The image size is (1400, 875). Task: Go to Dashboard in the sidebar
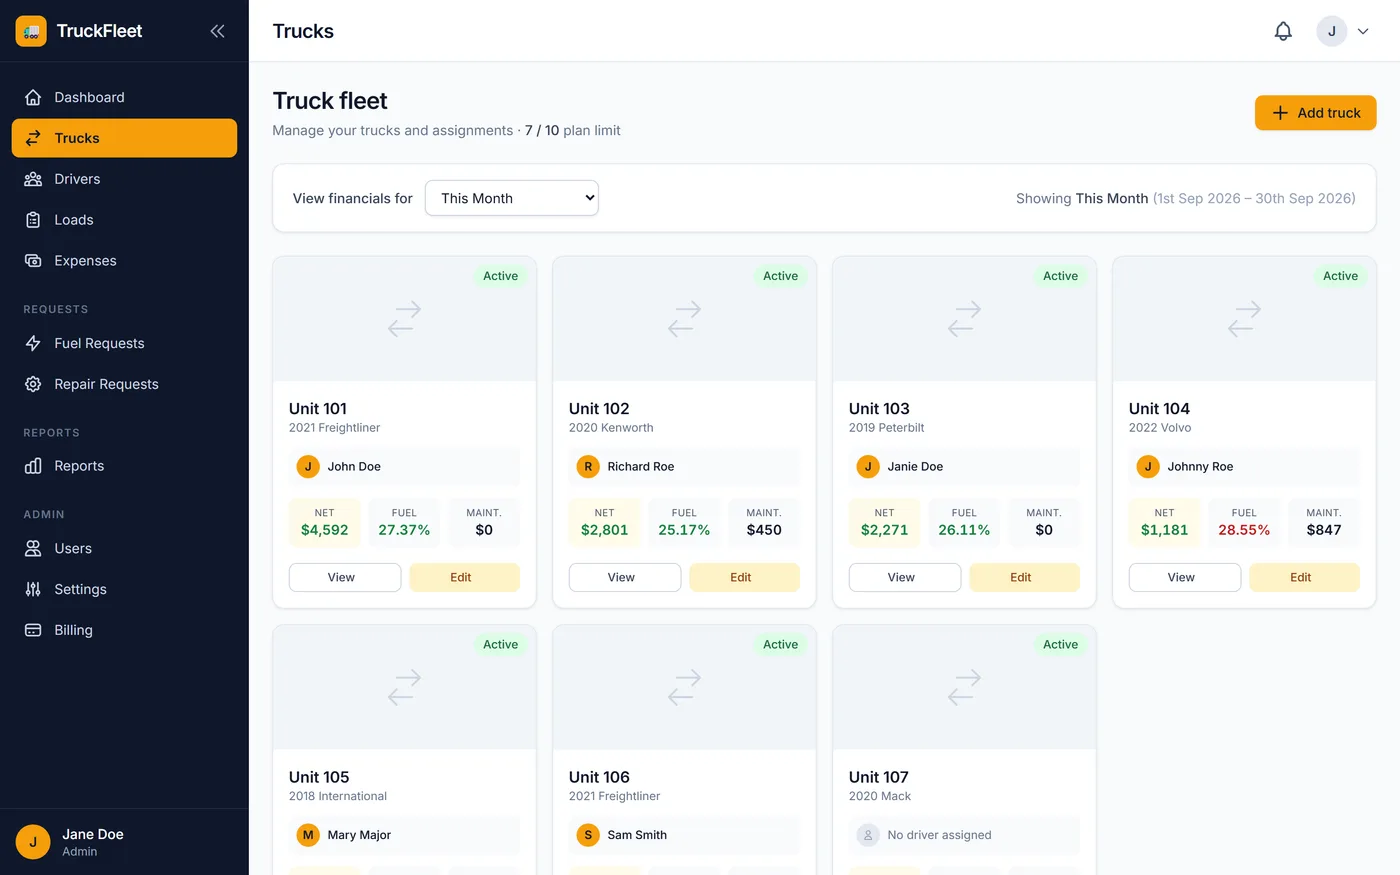point(124,97)
